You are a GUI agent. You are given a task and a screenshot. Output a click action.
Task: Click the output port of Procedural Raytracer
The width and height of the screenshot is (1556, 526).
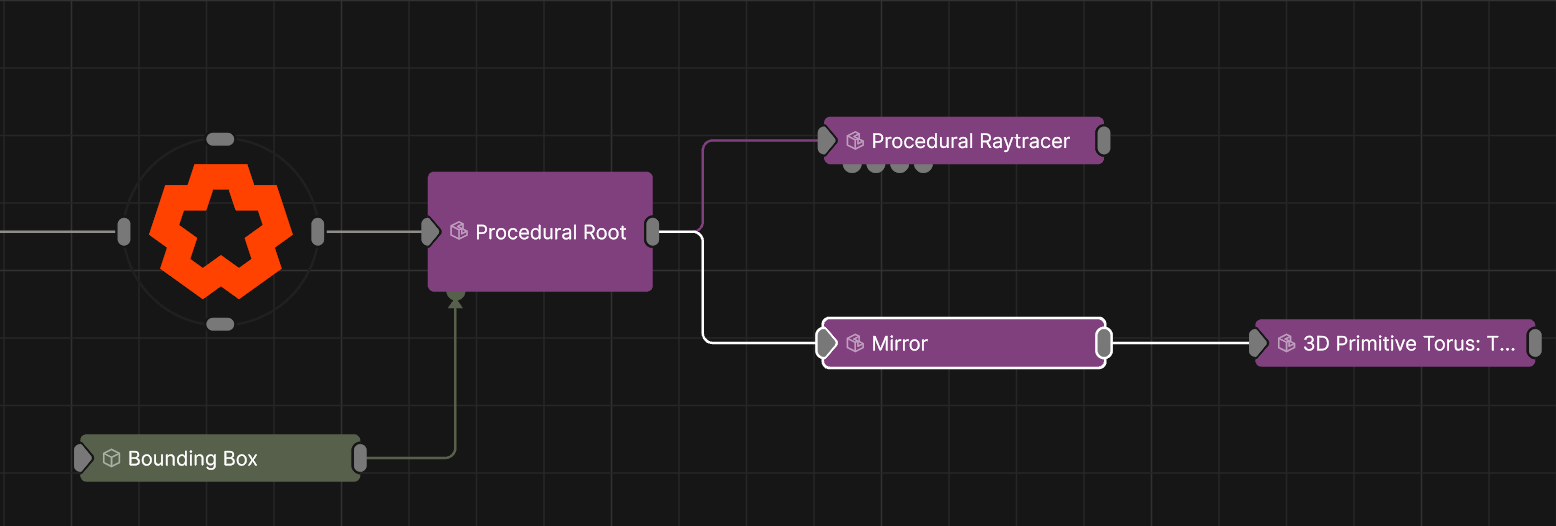click(1104, 141)
